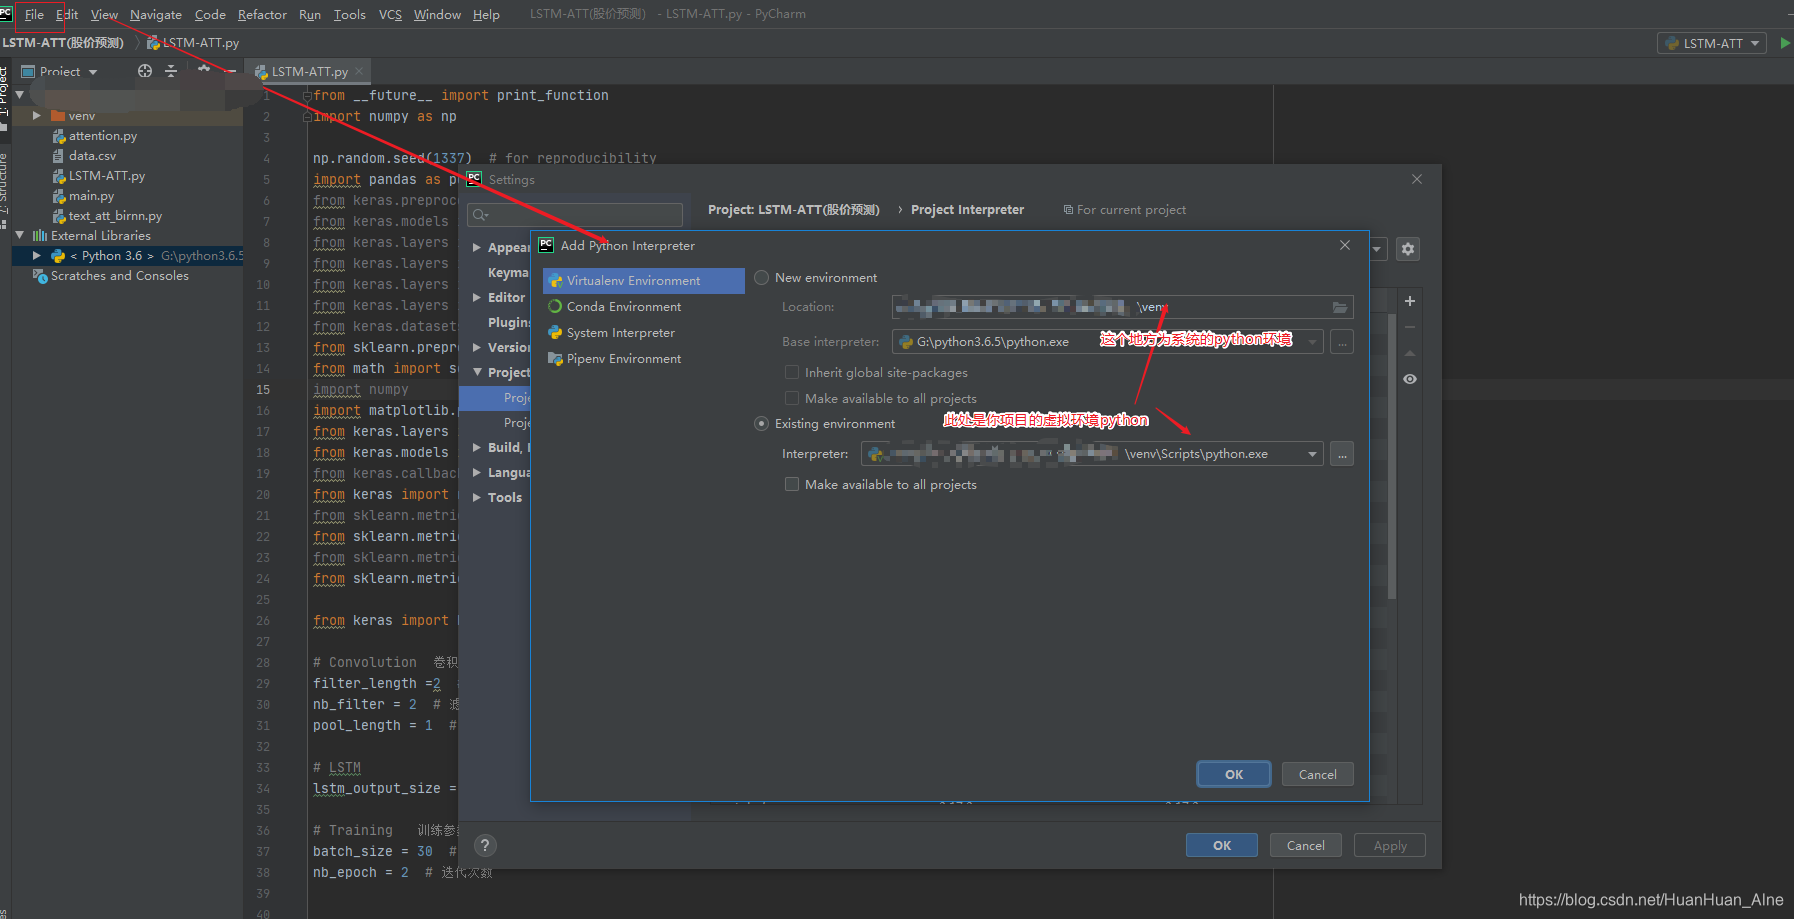
Task: Select Virtualenv Environment option
Action: (x=644, y=281)
